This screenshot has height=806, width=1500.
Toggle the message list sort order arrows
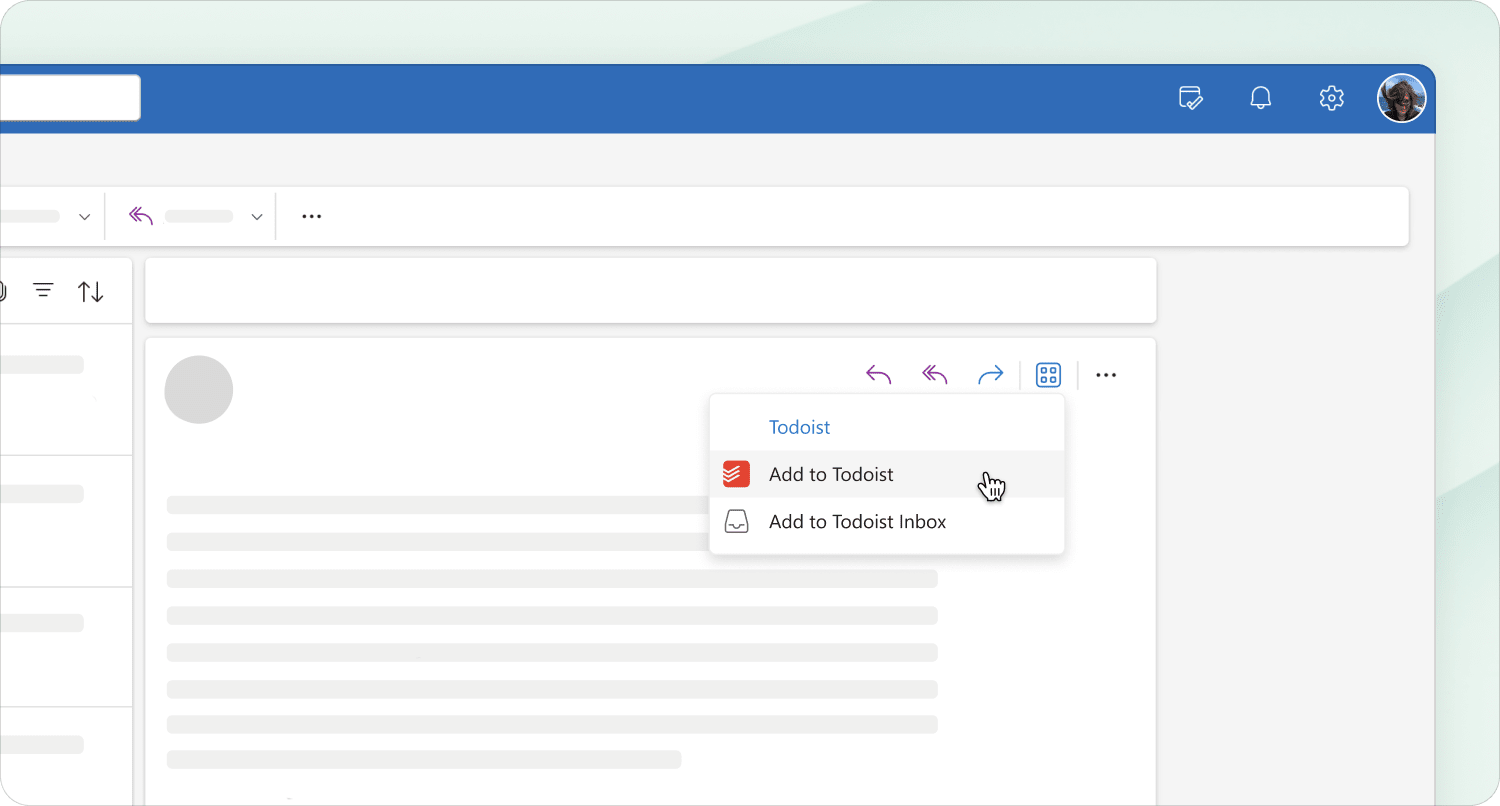pyautogui.click(x=91, y=292)
